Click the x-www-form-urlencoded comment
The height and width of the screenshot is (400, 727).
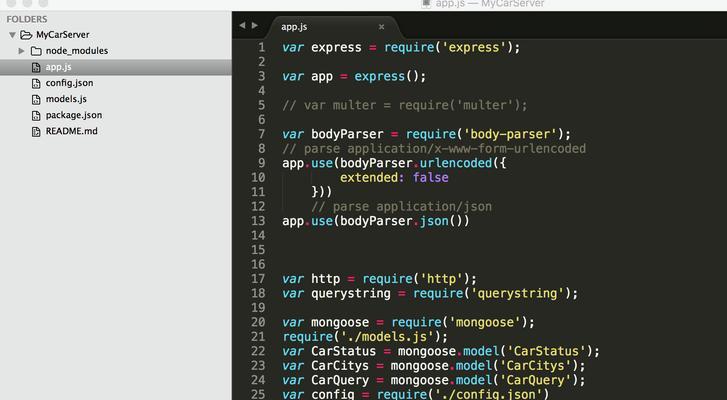[x=434, y=149]
